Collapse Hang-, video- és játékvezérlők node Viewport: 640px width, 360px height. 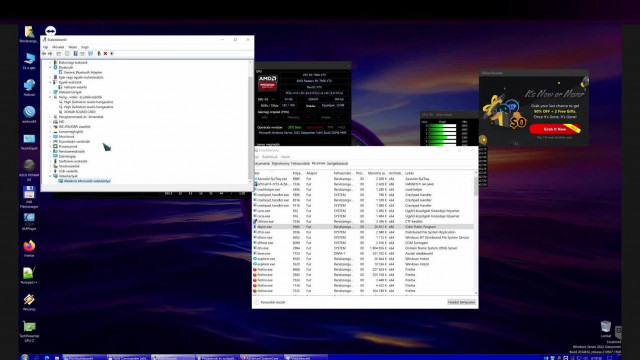50,97
